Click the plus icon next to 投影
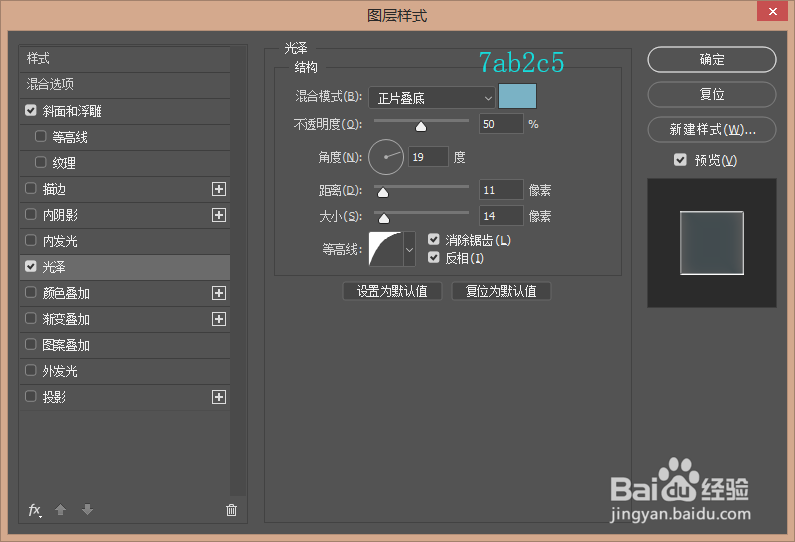 click(x=219, y=397)
